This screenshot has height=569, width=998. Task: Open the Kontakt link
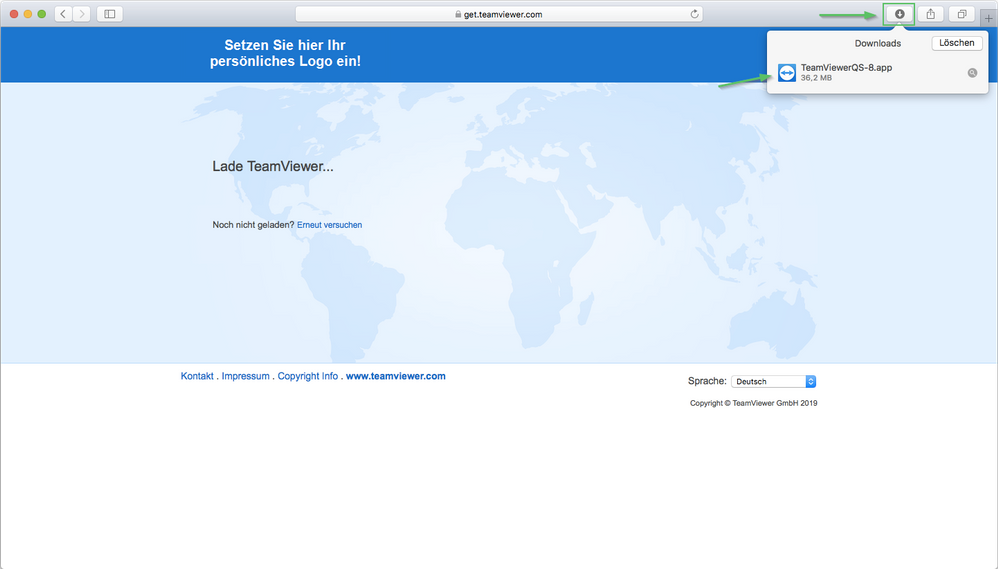(197, 376)
